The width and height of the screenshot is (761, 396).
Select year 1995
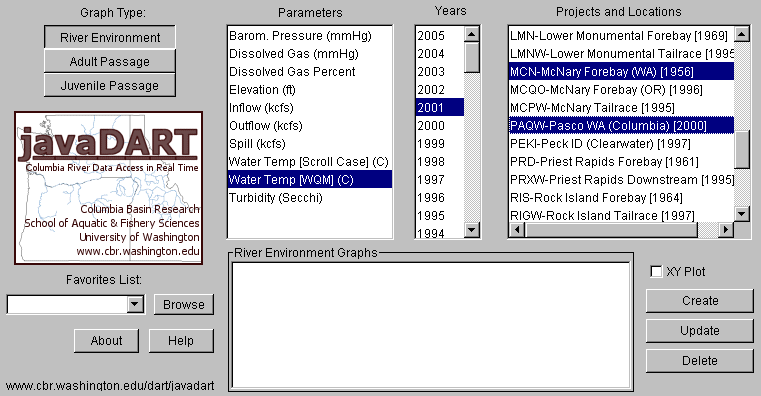pyautogui.click(x=440, y=215)
